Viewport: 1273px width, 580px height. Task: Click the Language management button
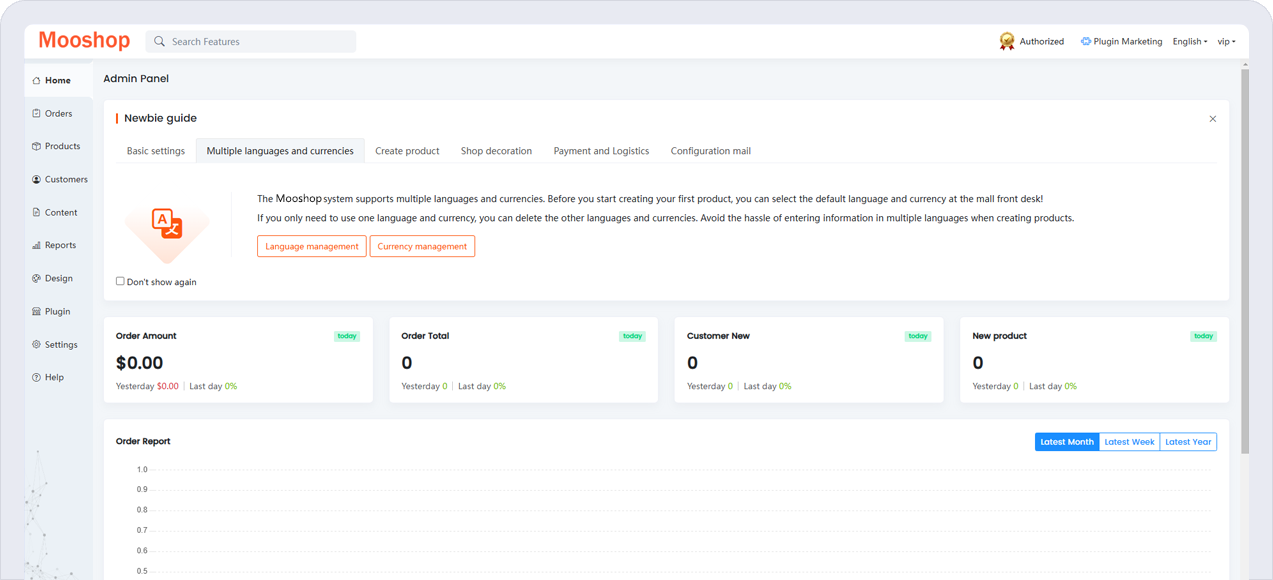click(311, 246)
